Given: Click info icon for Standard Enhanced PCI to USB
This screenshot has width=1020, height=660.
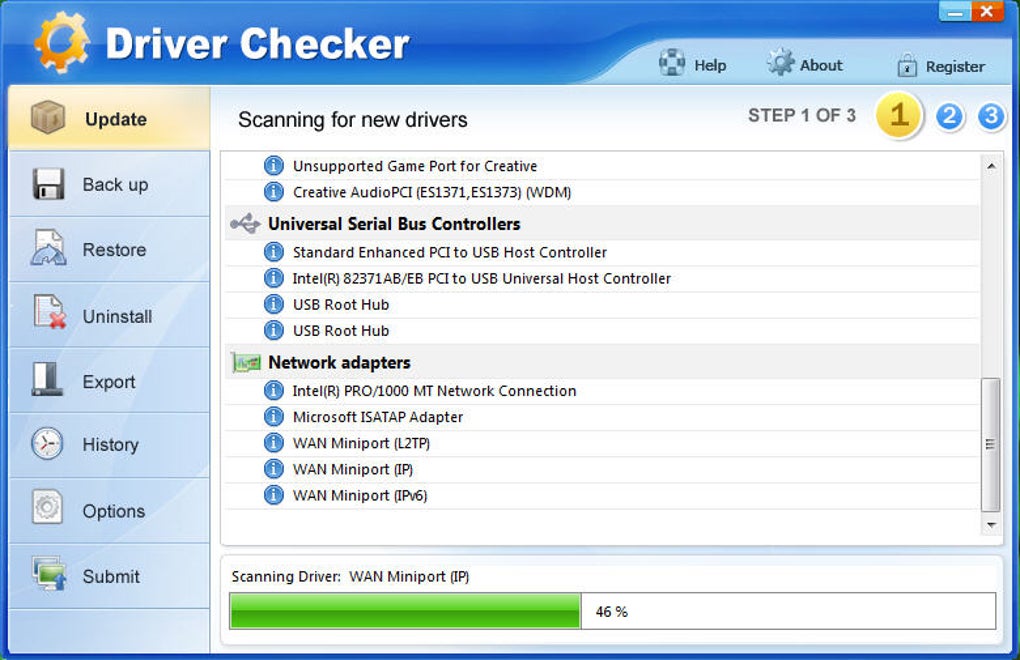Looking at the screenshot, I should (274, 252).
